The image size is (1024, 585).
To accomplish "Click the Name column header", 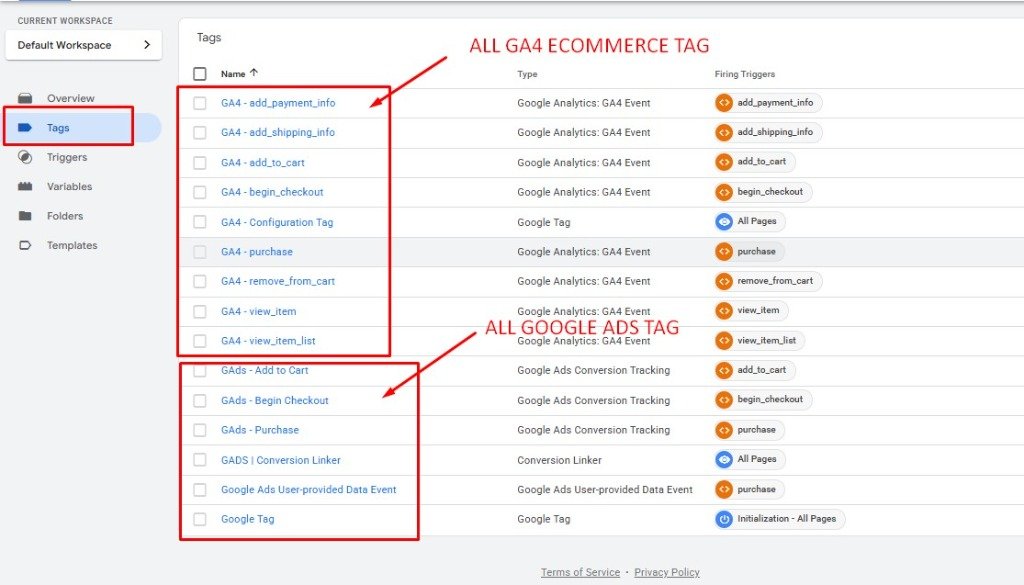I will tap(233, 74).
